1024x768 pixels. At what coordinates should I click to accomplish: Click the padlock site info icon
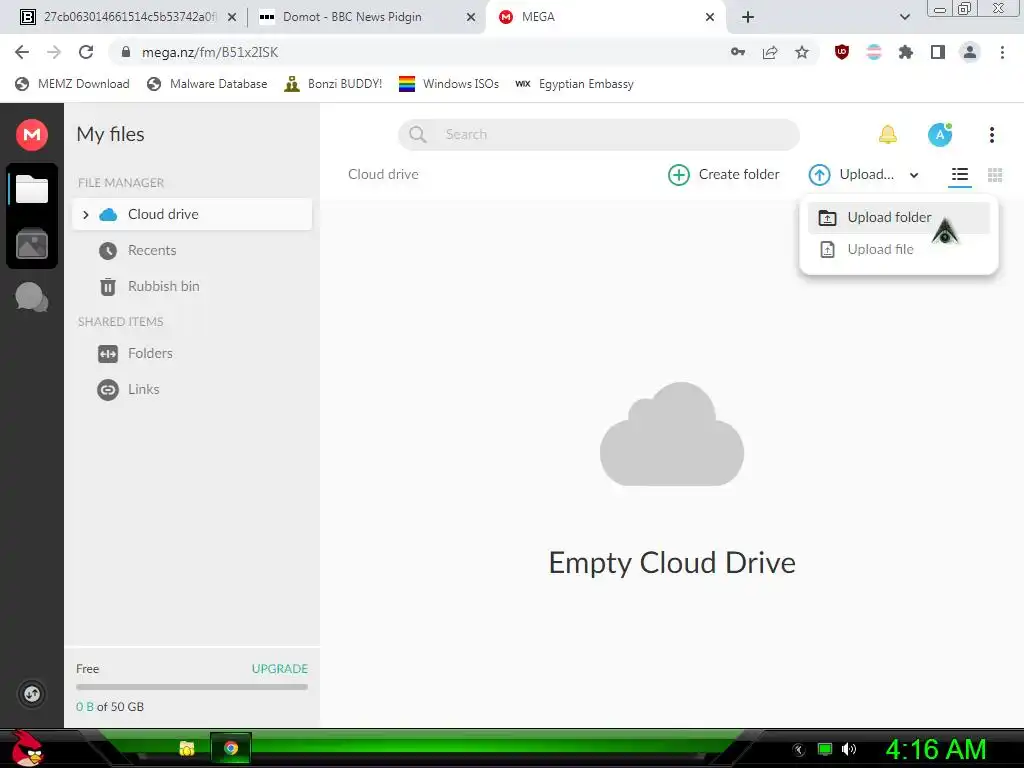tap(126, 52)
